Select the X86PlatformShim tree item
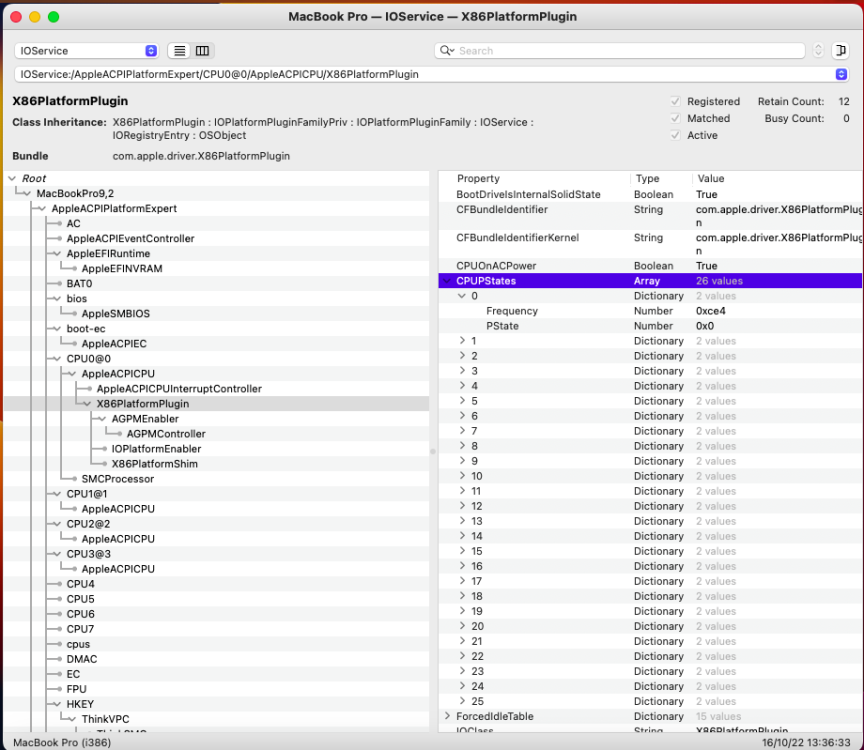Screen dimensions: 864x750 tap(155, 464)
